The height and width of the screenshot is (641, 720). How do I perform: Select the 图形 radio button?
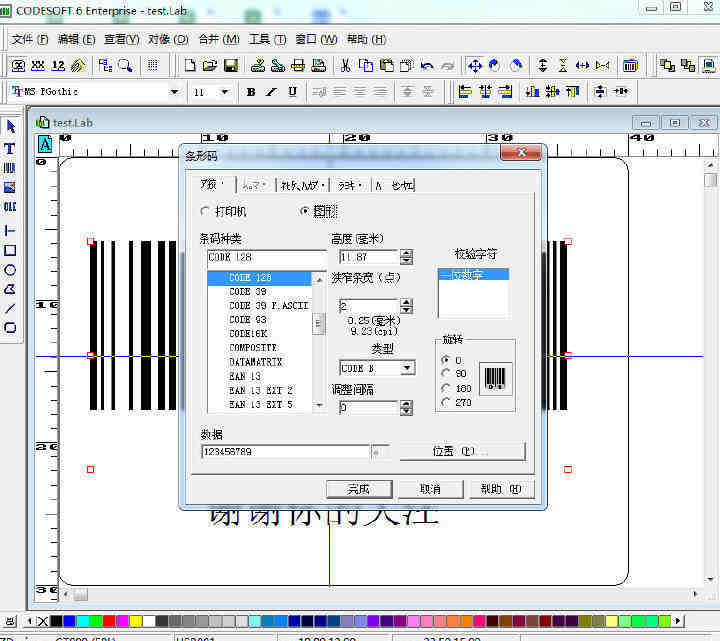304,211
